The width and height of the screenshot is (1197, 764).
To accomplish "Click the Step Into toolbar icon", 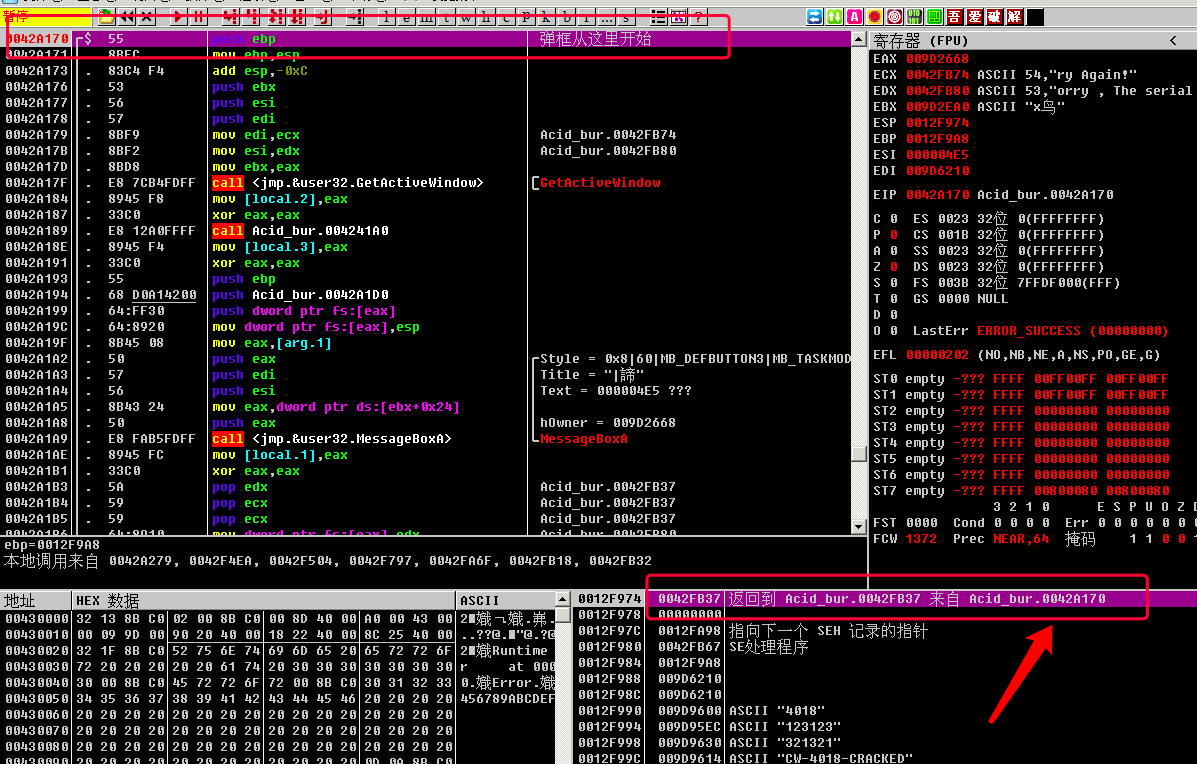I will [230, 17].
